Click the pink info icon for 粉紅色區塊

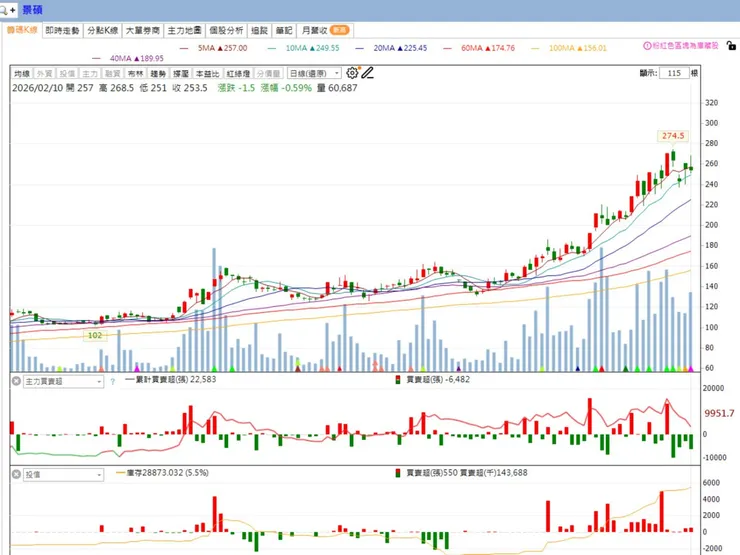(647, 46)
